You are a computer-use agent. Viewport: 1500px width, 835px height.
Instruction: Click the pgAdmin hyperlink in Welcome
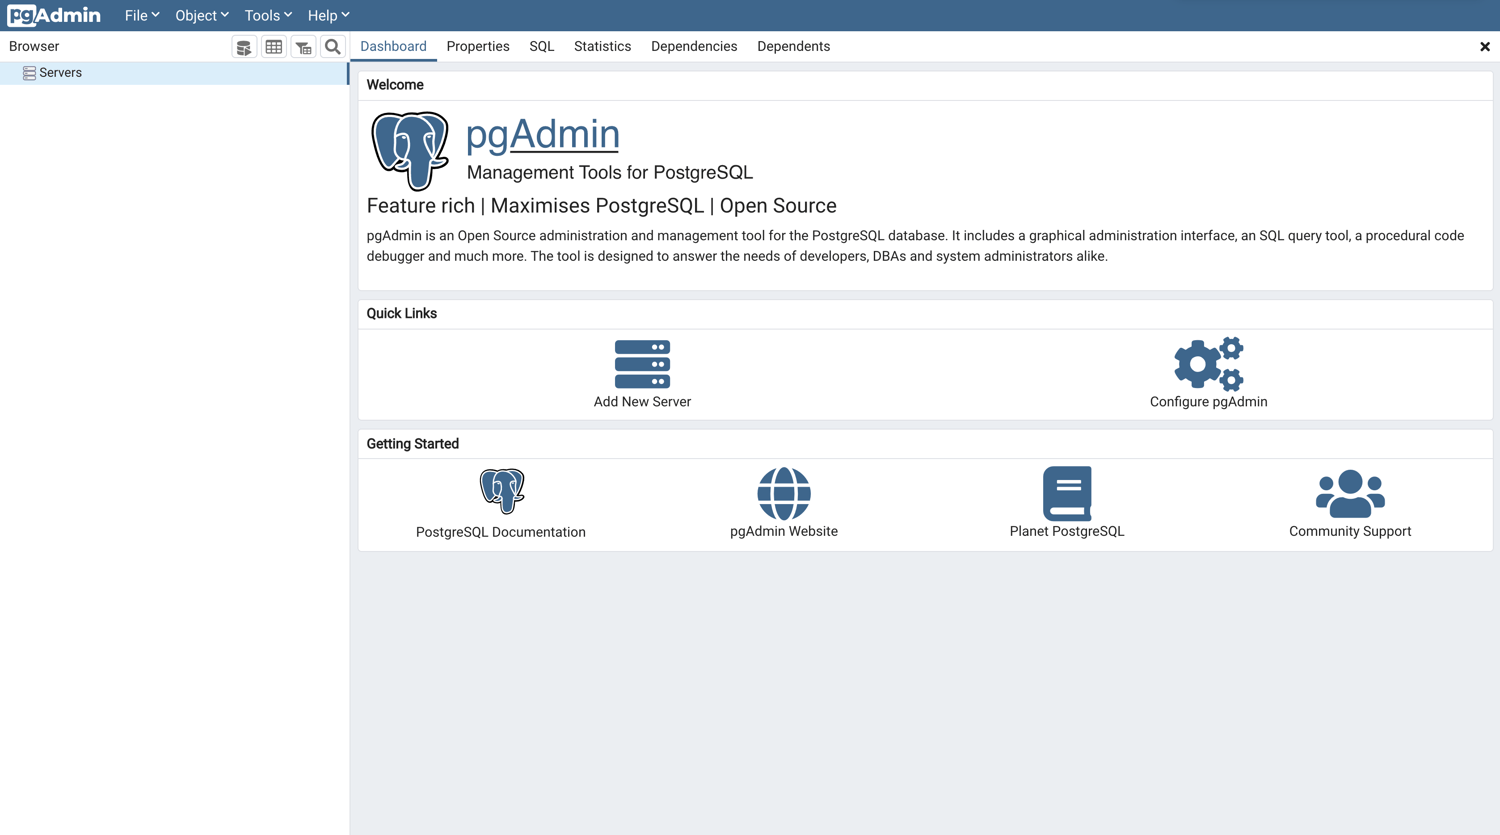tap(542, 133)
